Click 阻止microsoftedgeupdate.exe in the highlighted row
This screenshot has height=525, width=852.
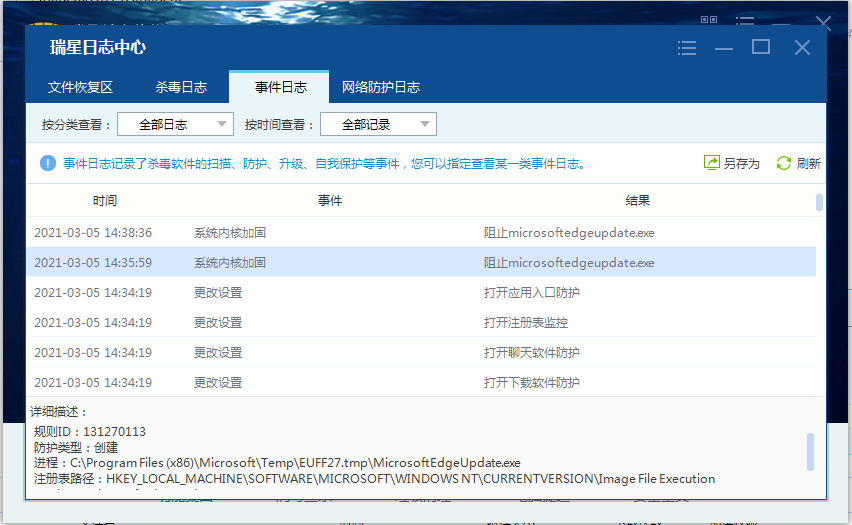pyautogui.click(x=569, y=262)
